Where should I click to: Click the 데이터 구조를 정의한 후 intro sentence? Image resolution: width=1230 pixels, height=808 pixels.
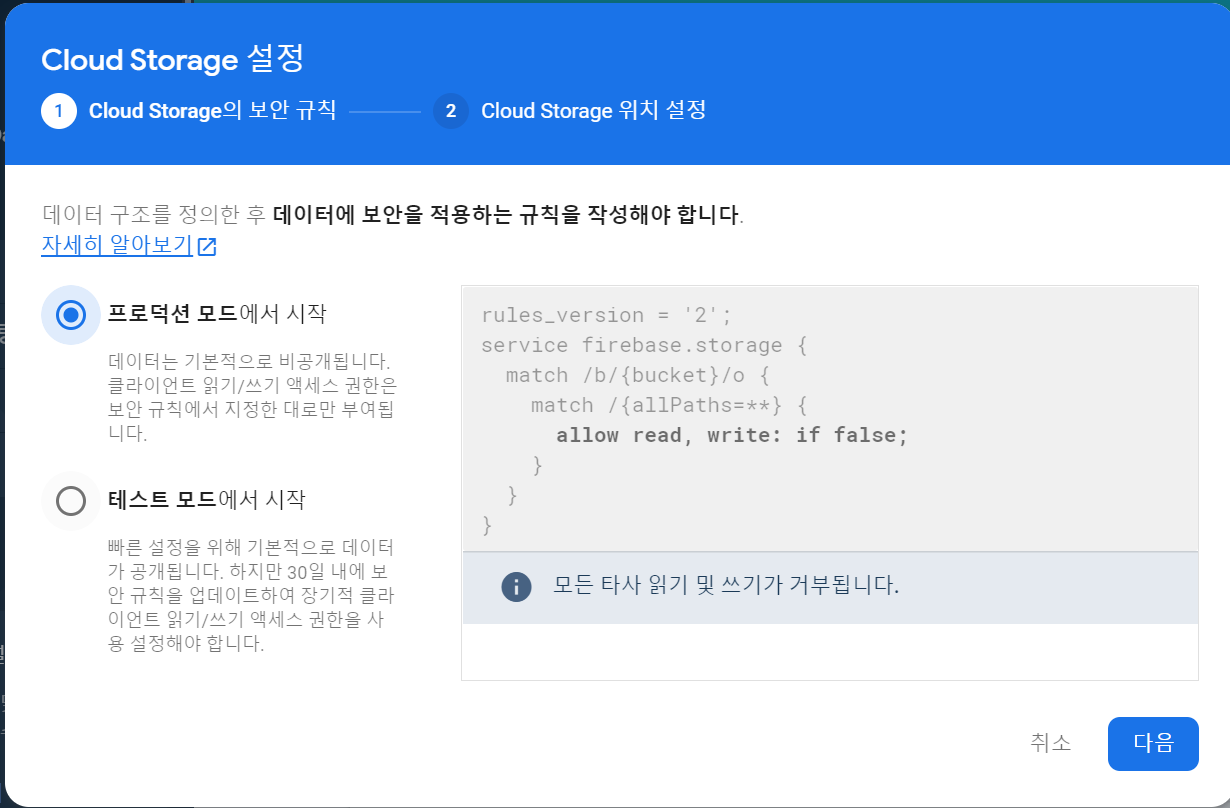click(392, 215)
